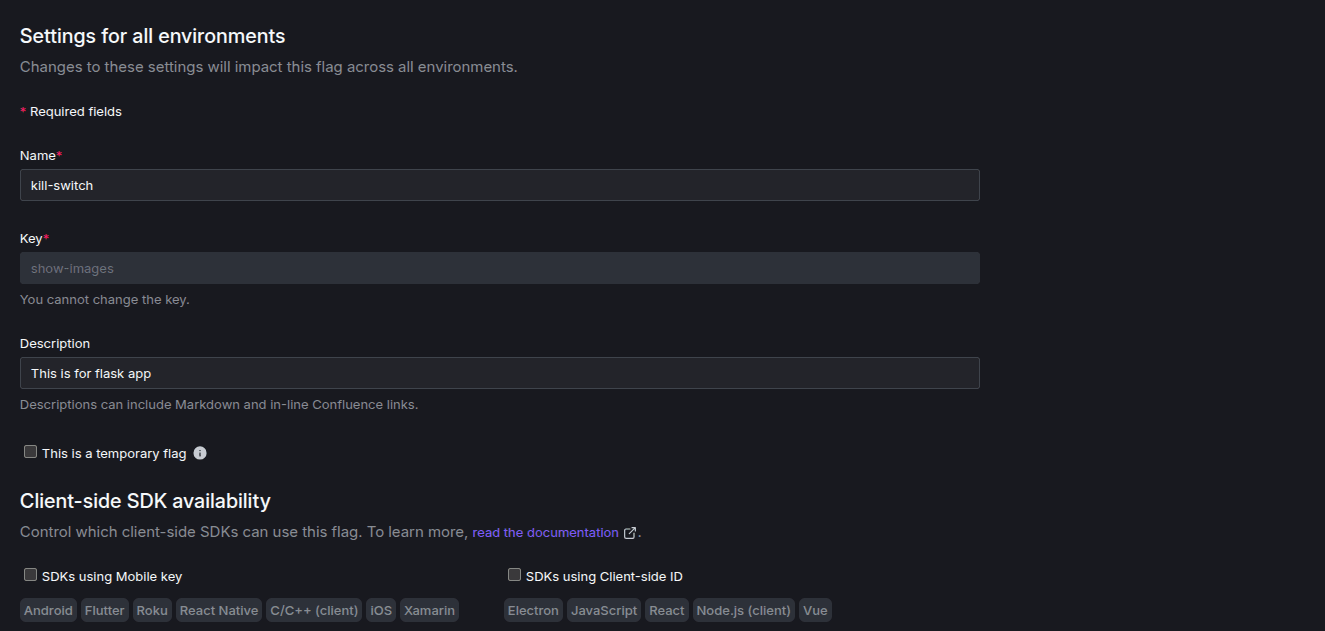Click the Xamarin SDK tag
1325x631 pixels.
pyautogui.click(x=429, y=610)
